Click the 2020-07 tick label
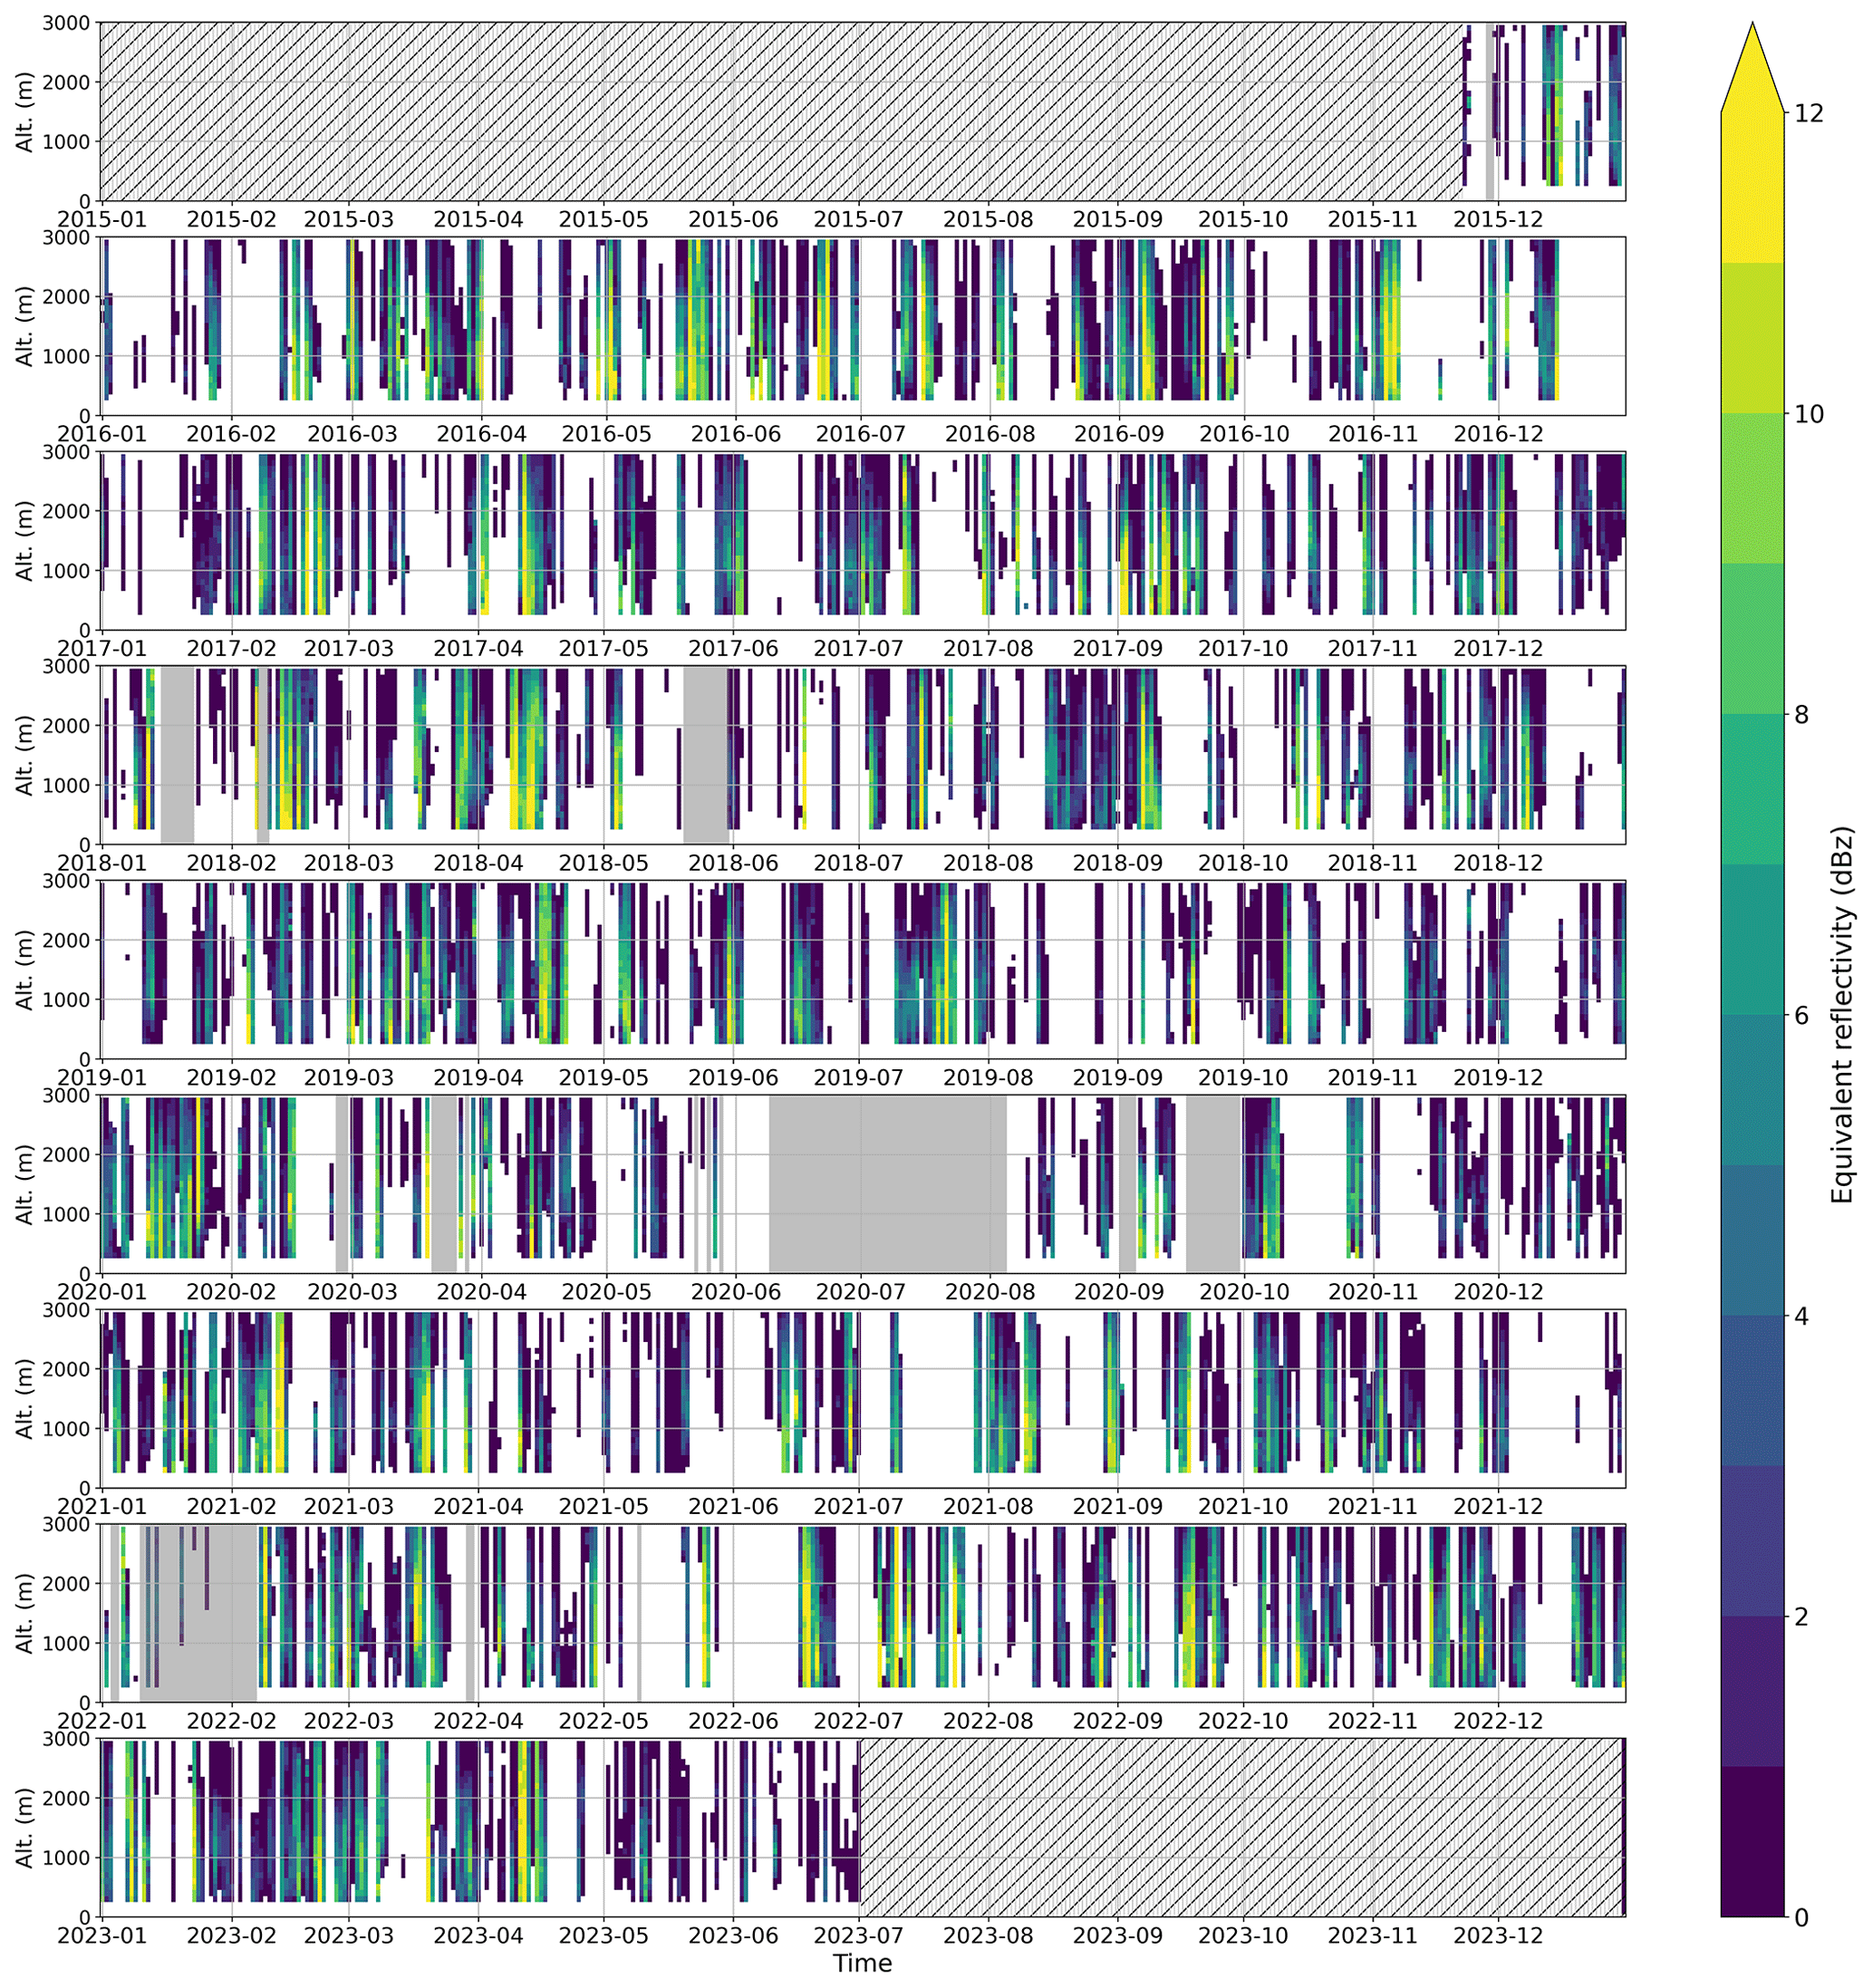Image resolution: width=1873 pixels, height=1988 pixels. 860,1292
